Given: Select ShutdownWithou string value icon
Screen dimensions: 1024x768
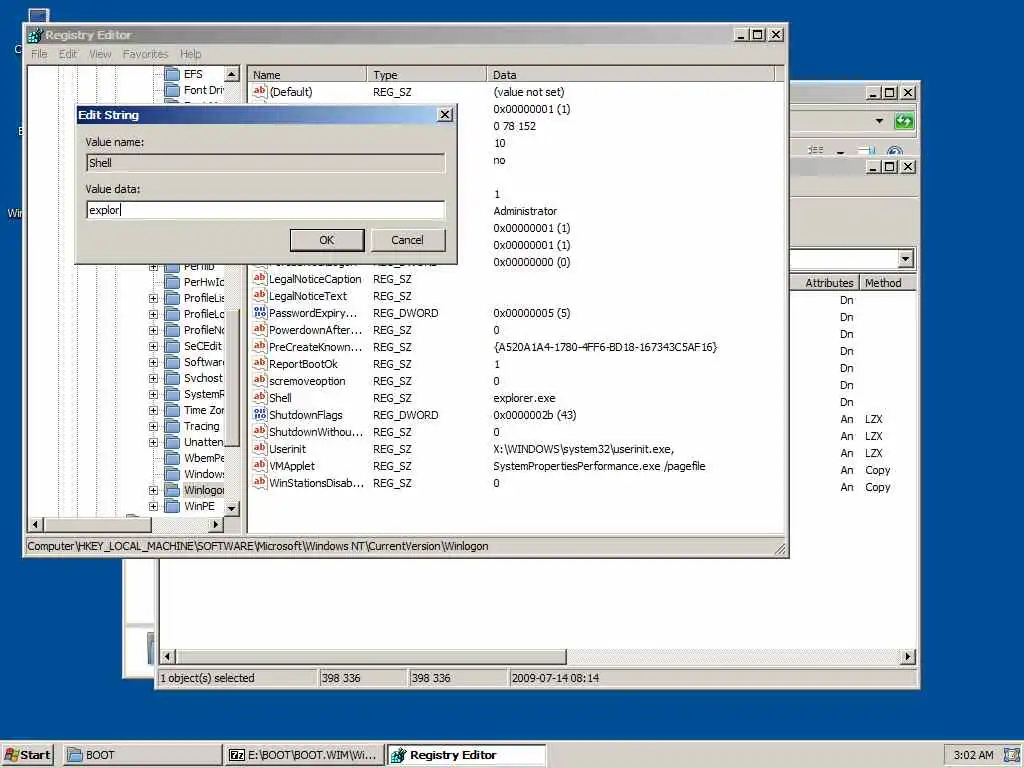Looking at the screenshot, I should pos(259,431).
